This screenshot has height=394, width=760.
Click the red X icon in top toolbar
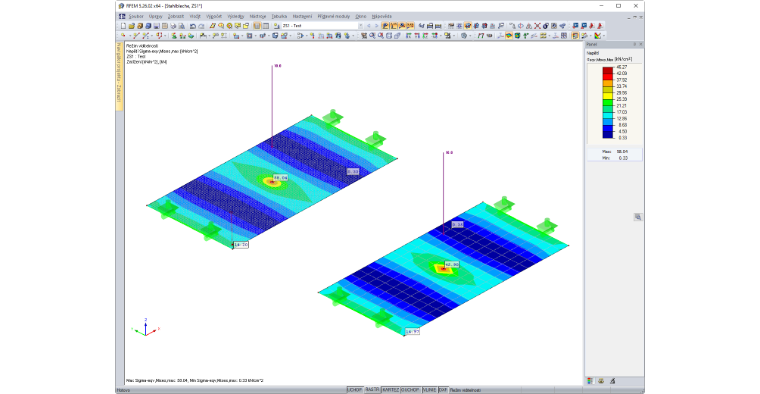(x=537, y=26)
